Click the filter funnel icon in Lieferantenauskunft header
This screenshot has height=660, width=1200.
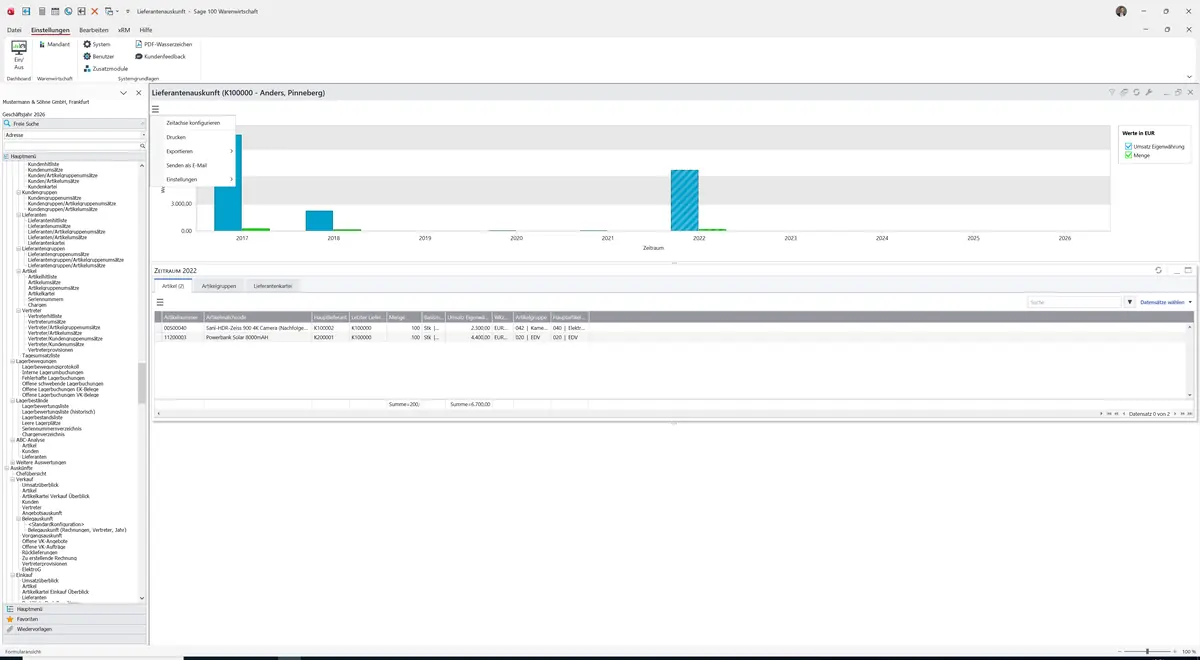(1112, 92)
